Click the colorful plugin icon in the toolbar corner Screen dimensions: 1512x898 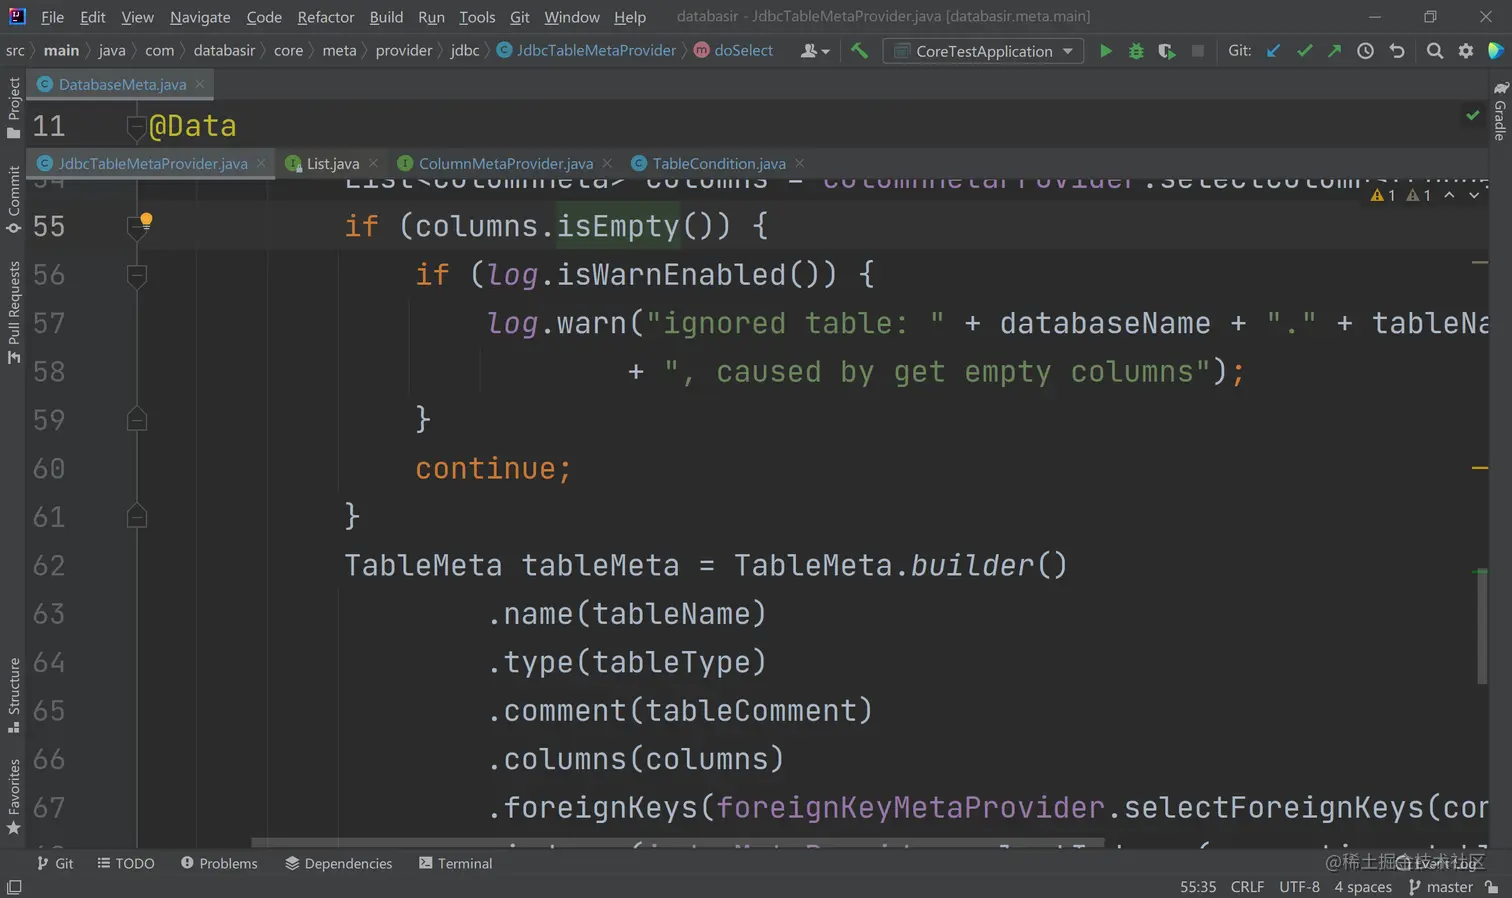[1496, 51]
